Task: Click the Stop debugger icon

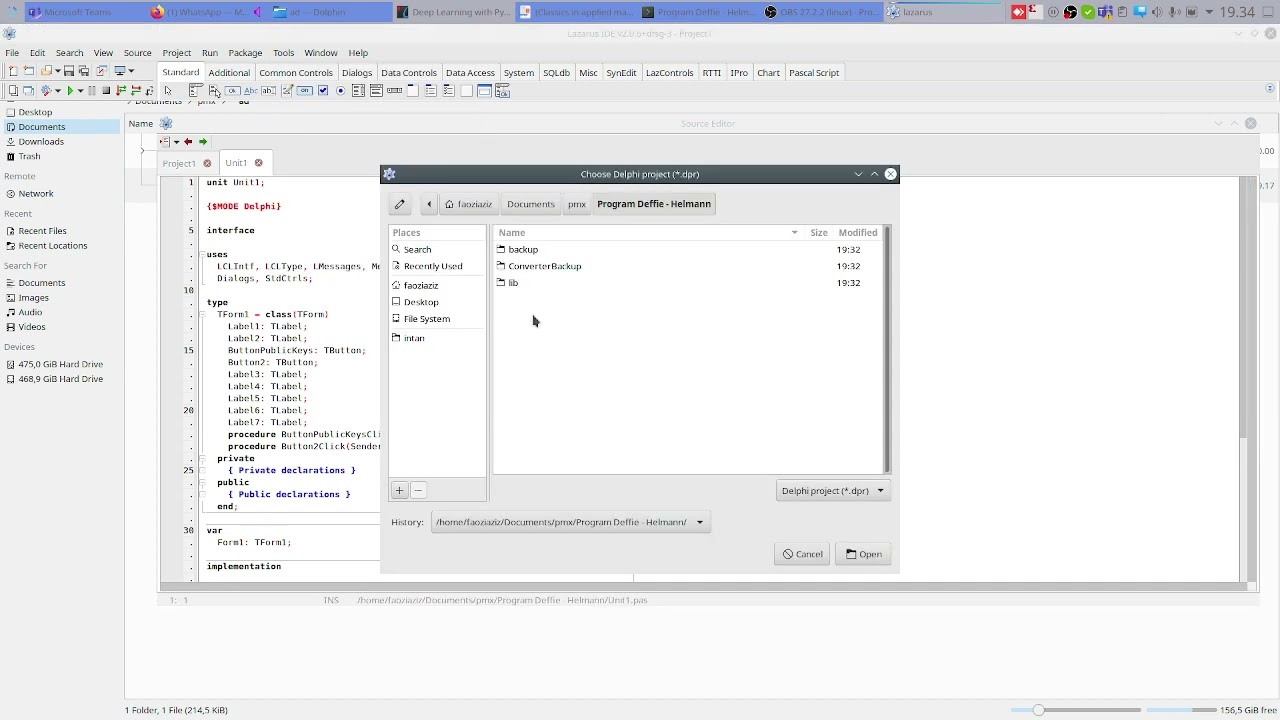Action: pyautogui.click(x=106, y=90)
